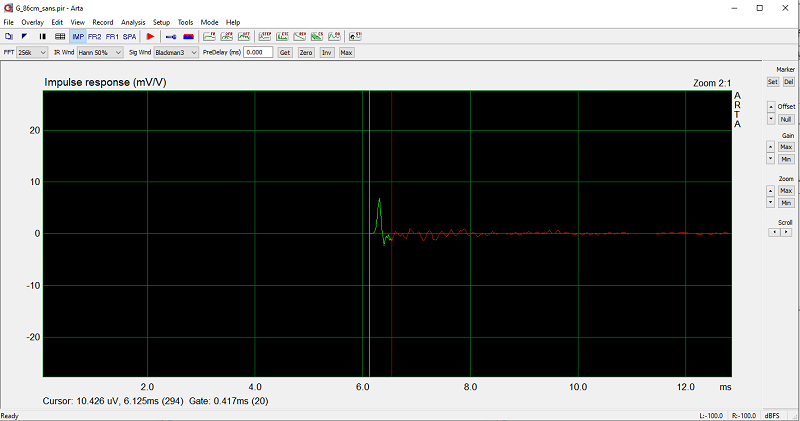Open the REV reverberation decay icon
Viewport: 800px width, 421px height.
[299, 36]
